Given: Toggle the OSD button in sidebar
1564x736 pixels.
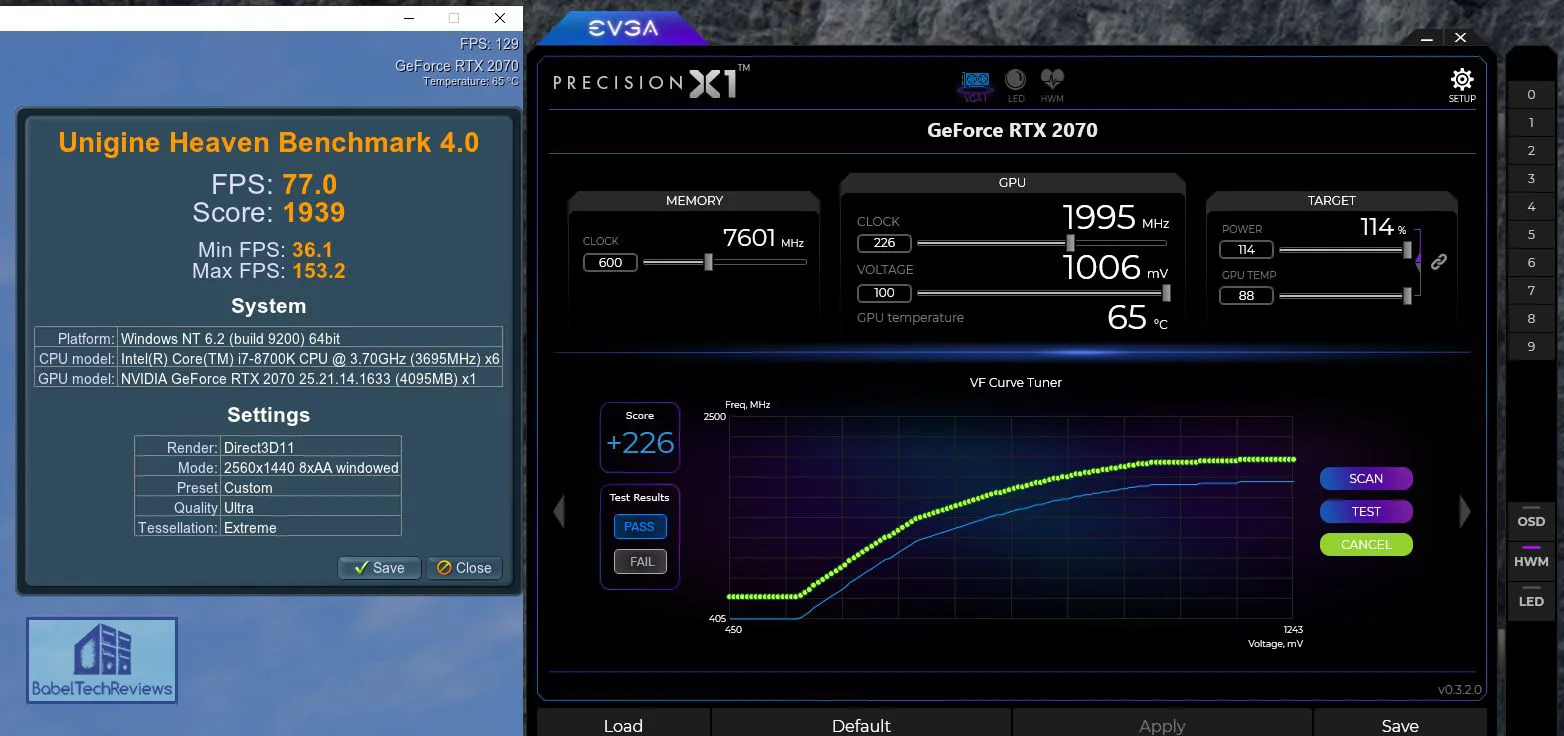Looking at the screenshot, I should 1531,521.
